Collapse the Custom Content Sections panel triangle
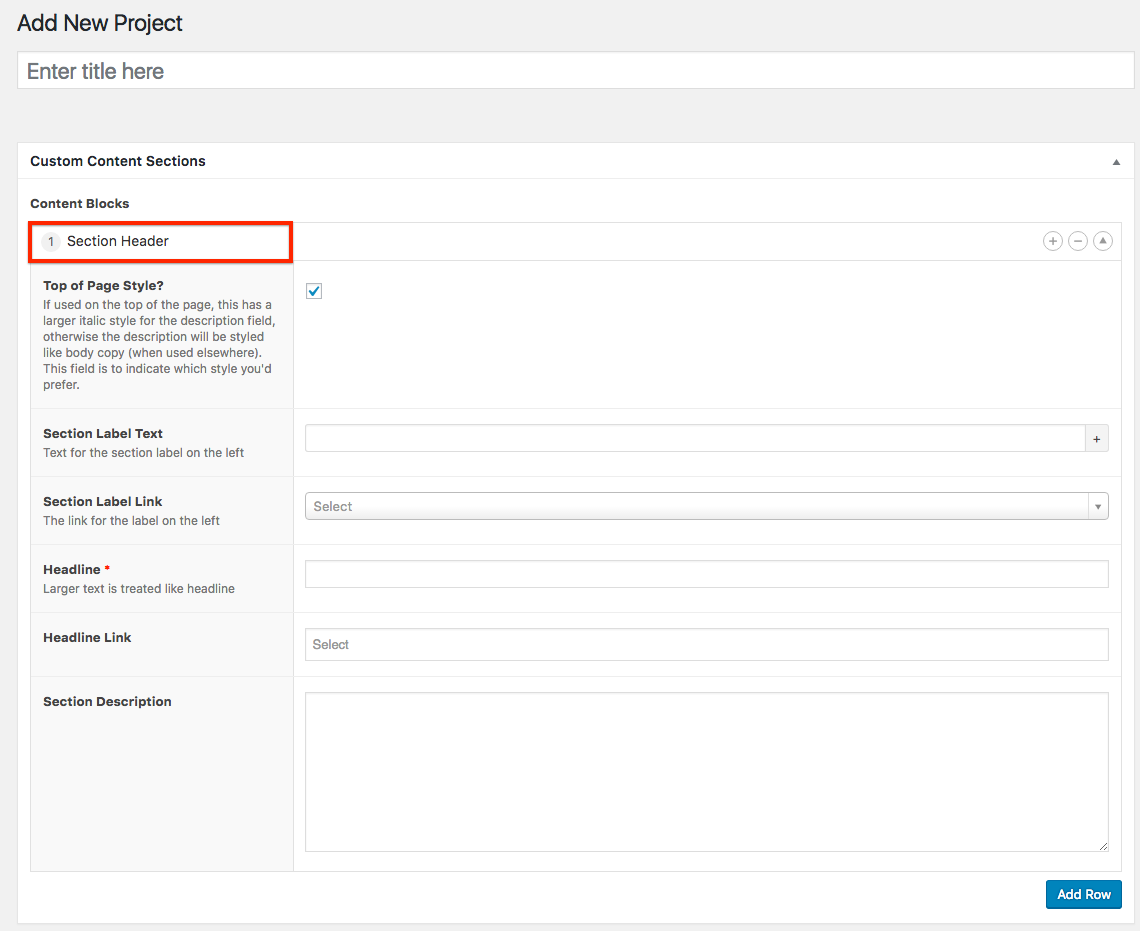This screenshot has width=1140, height=931. coord(1116,162)
